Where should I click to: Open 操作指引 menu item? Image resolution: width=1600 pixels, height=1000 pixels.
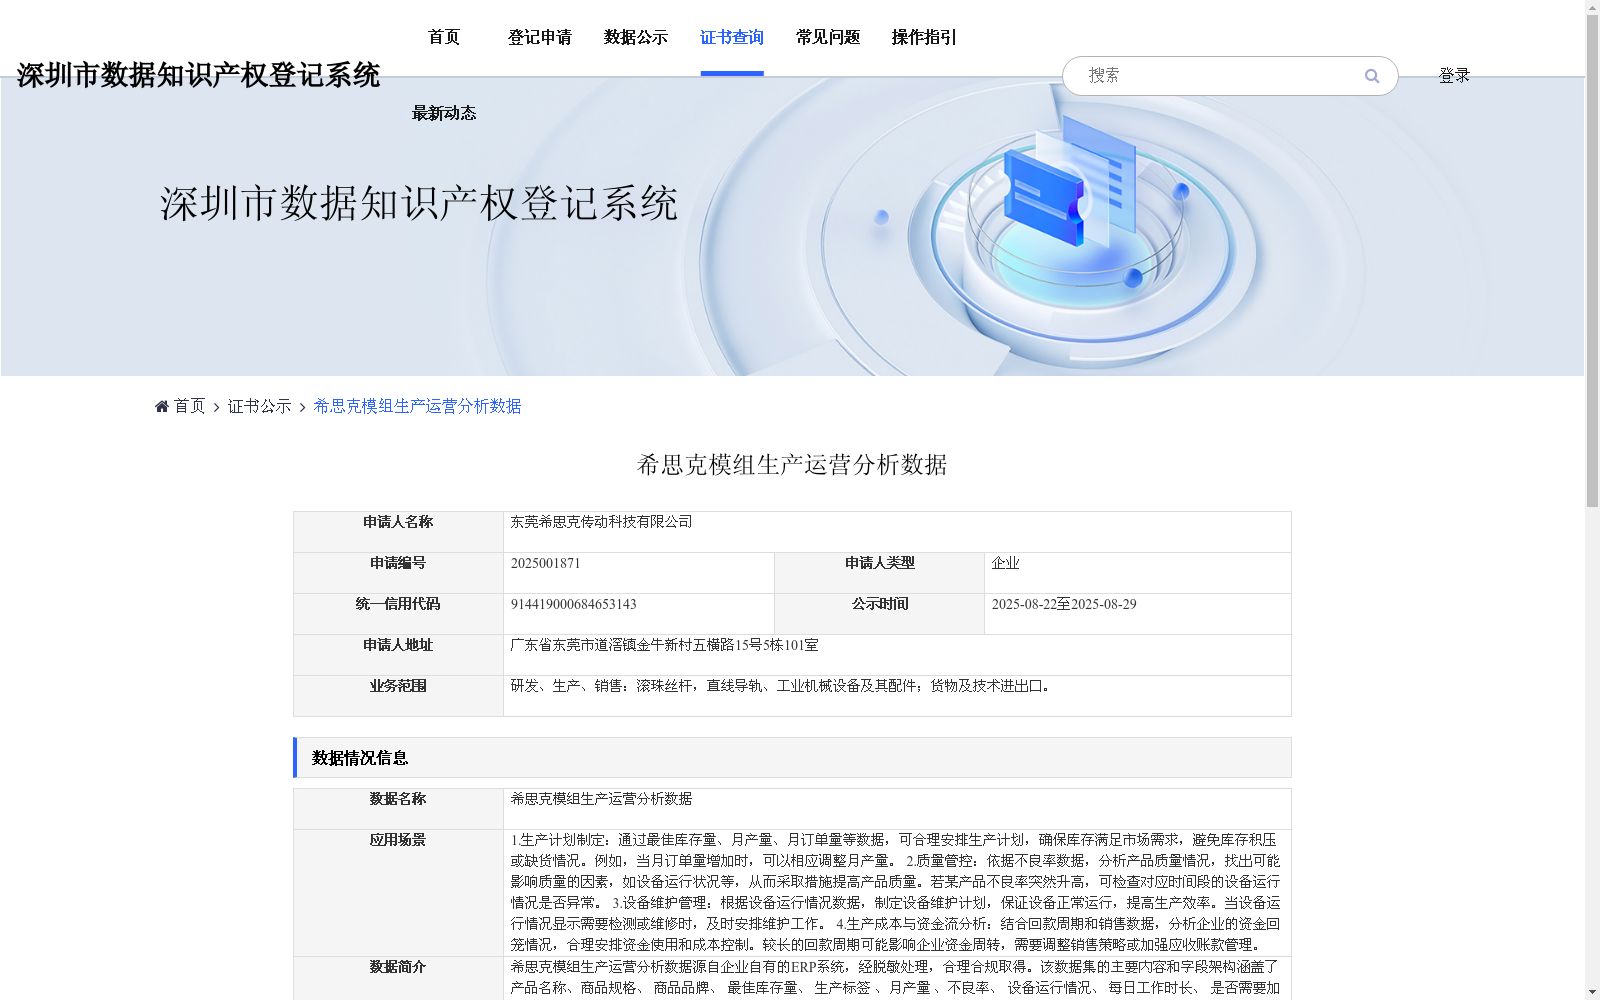(x=924, y=37)
